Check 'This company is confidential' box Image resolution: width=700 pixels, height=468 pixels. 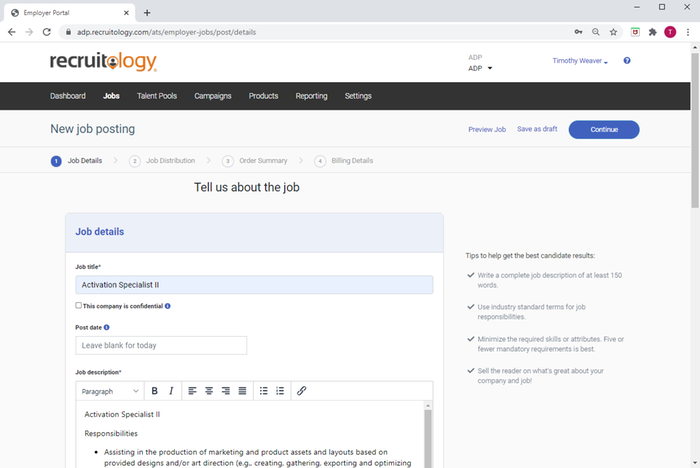tap(79, 305)
